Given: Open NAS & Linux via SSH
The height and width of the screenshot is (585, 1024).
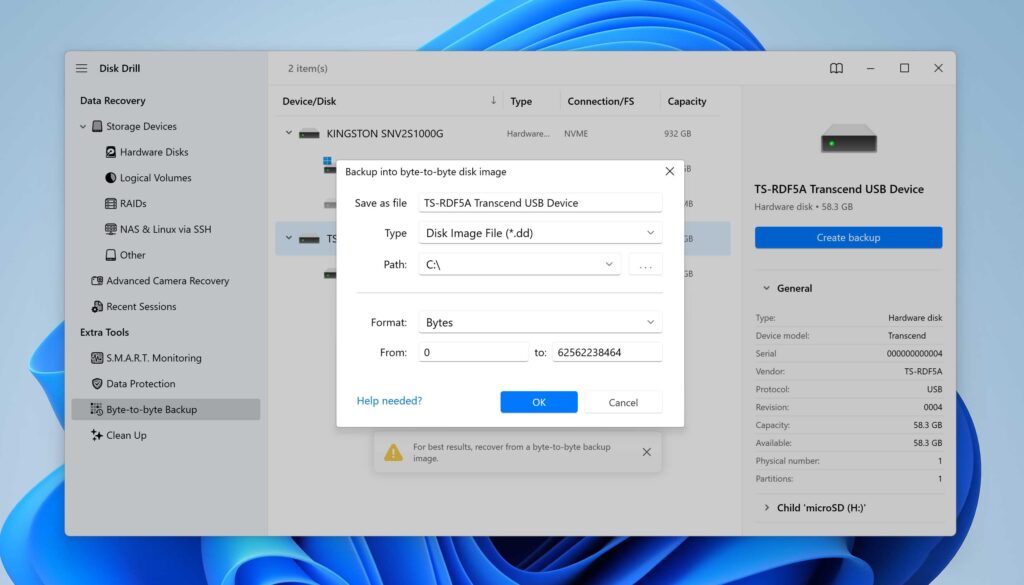Looking at the screenshot, I should [165, 229].
